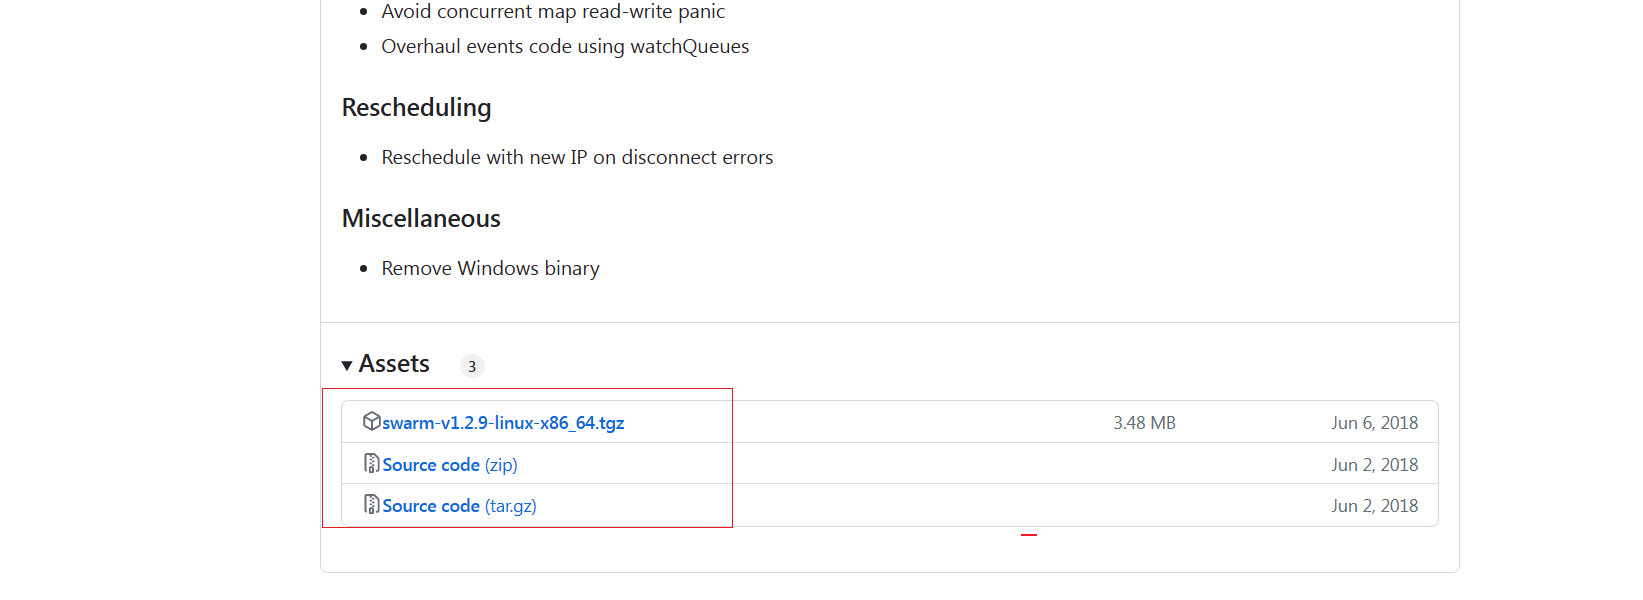Click the "Remove Windows binary" bullet text
The height and width of the screenshot is (600, 1643).
click(x=490, y=268)
